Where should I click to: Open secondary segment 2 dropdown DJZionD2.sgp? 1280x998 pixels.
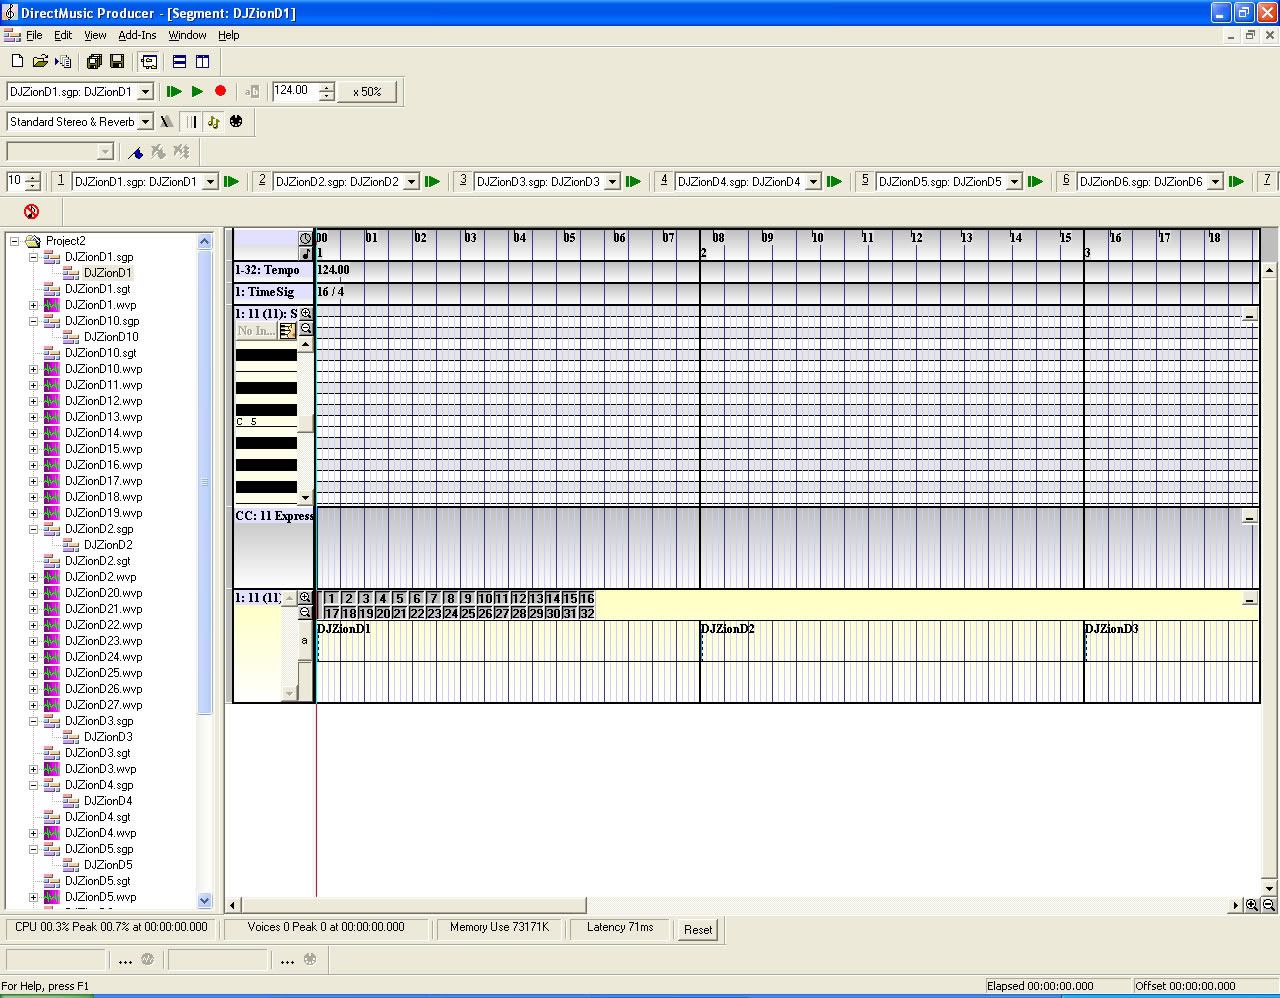coord(411,182)
